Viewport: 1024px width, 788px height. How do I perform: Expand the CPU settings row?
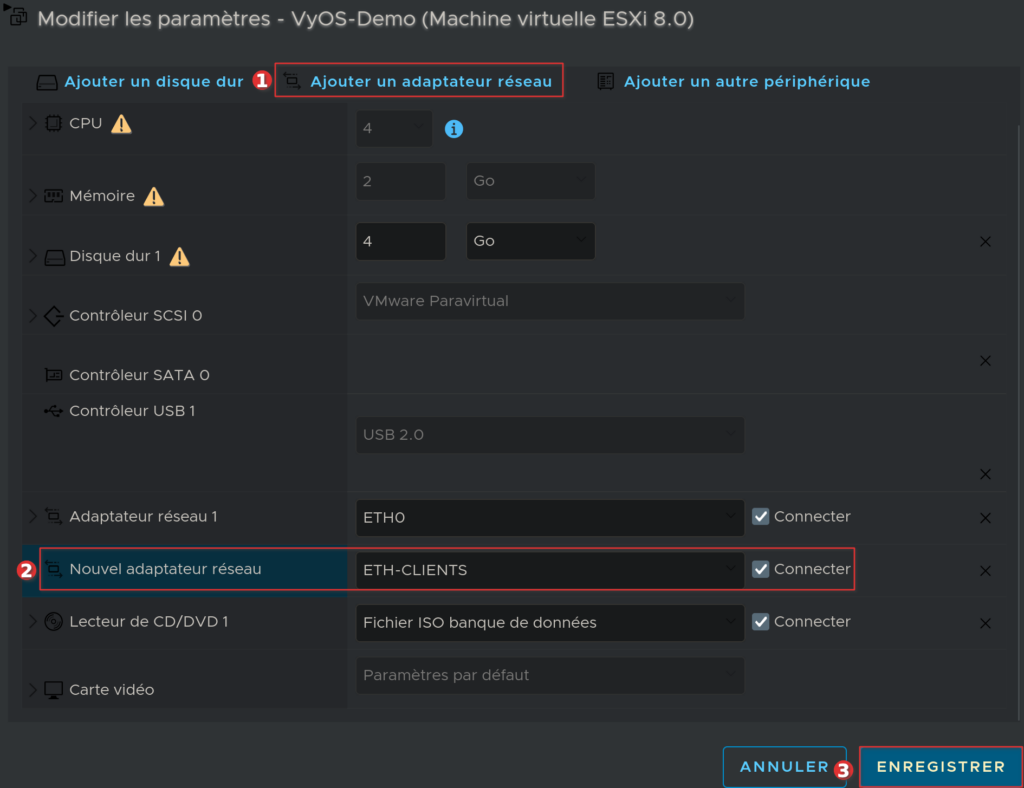point(33,124)
